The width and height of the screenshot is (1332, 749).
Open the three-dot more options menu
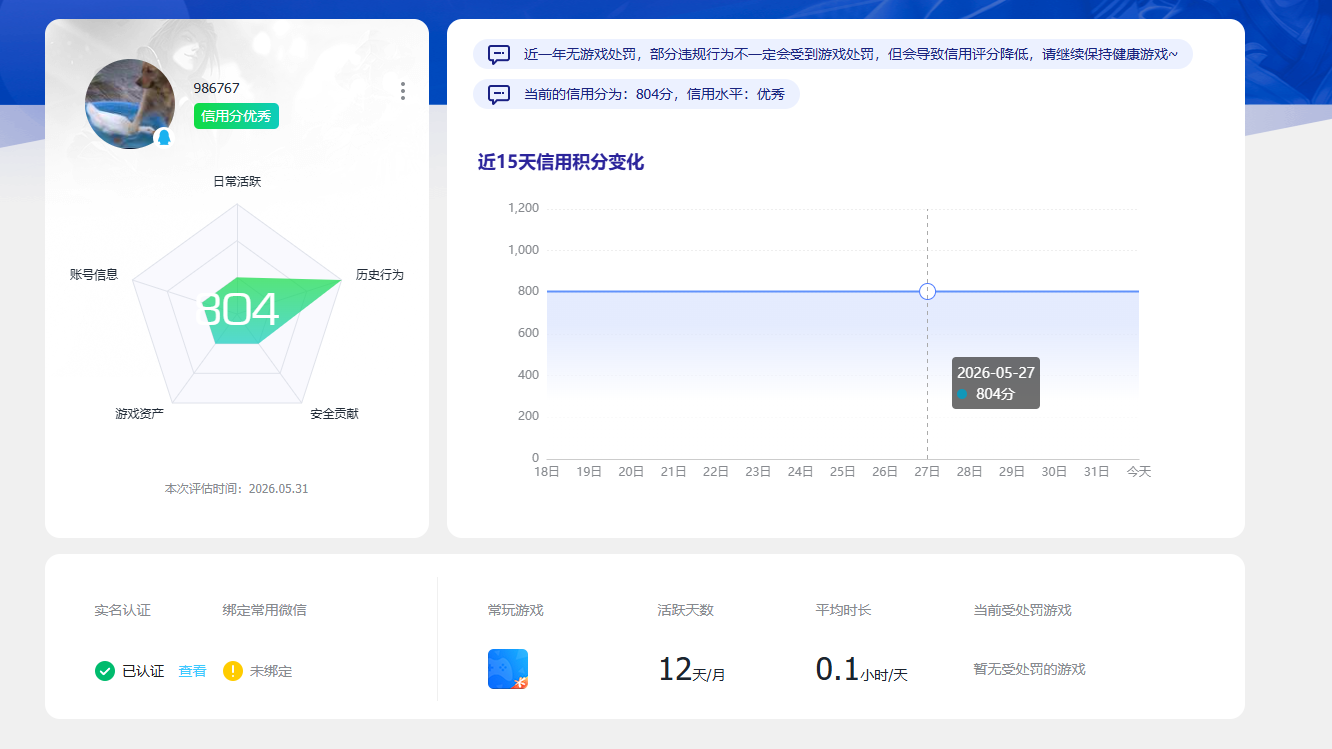tap(403, 91)
